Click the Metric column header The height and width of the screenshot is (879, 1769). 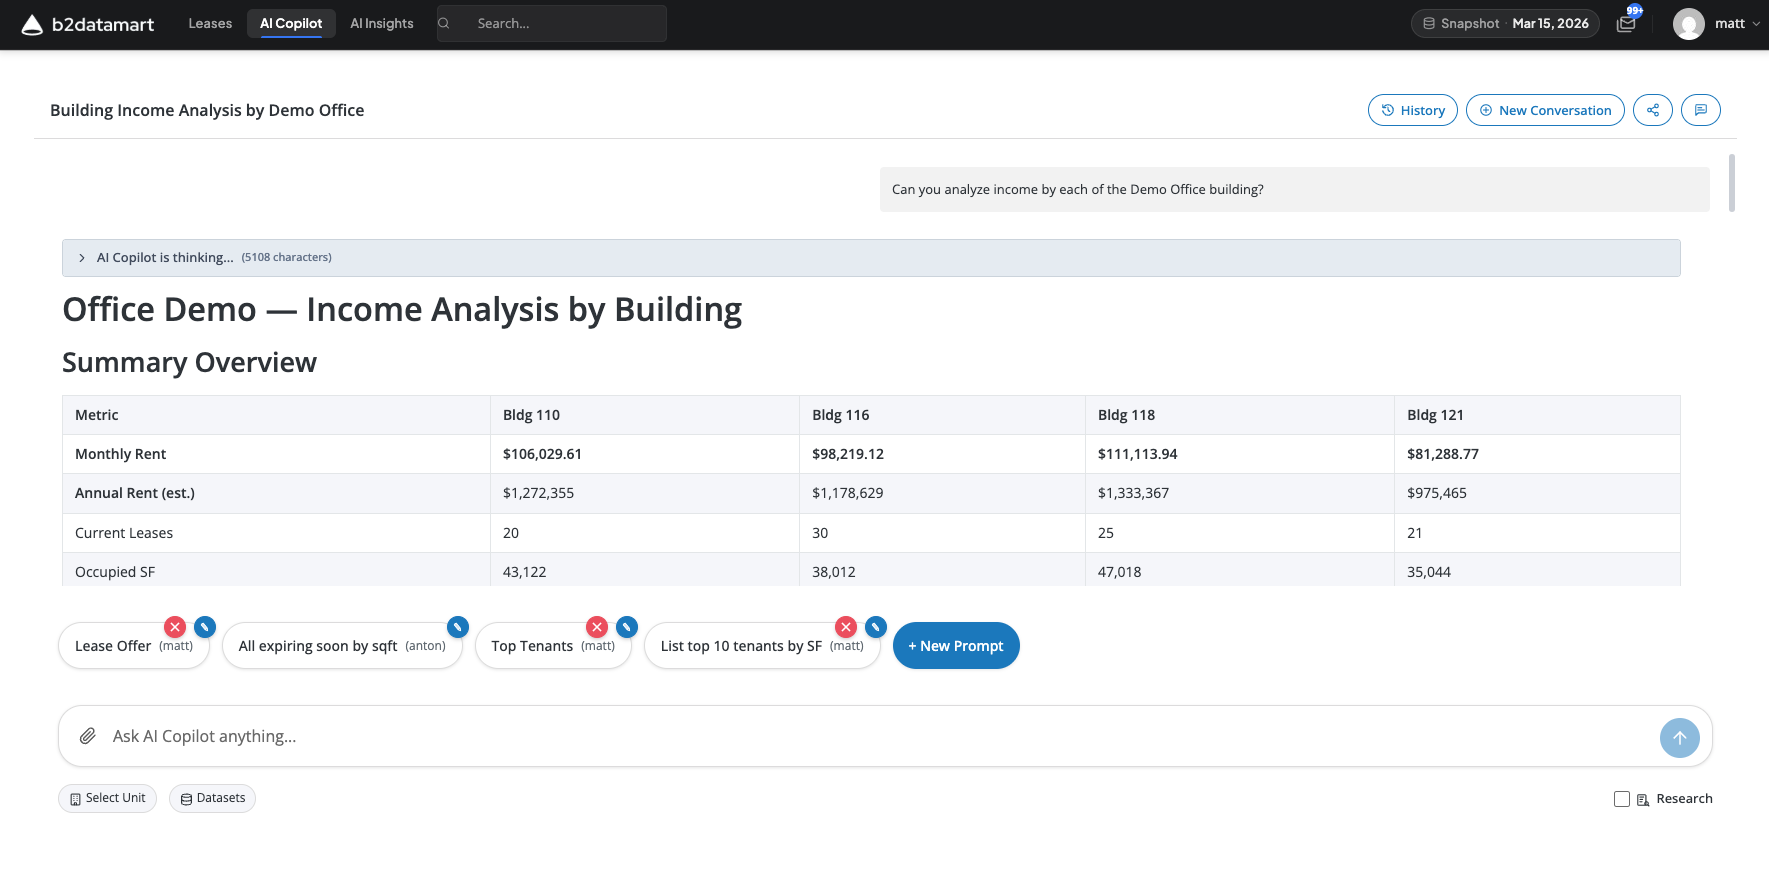pyautogui.click(x=276, y=415)
